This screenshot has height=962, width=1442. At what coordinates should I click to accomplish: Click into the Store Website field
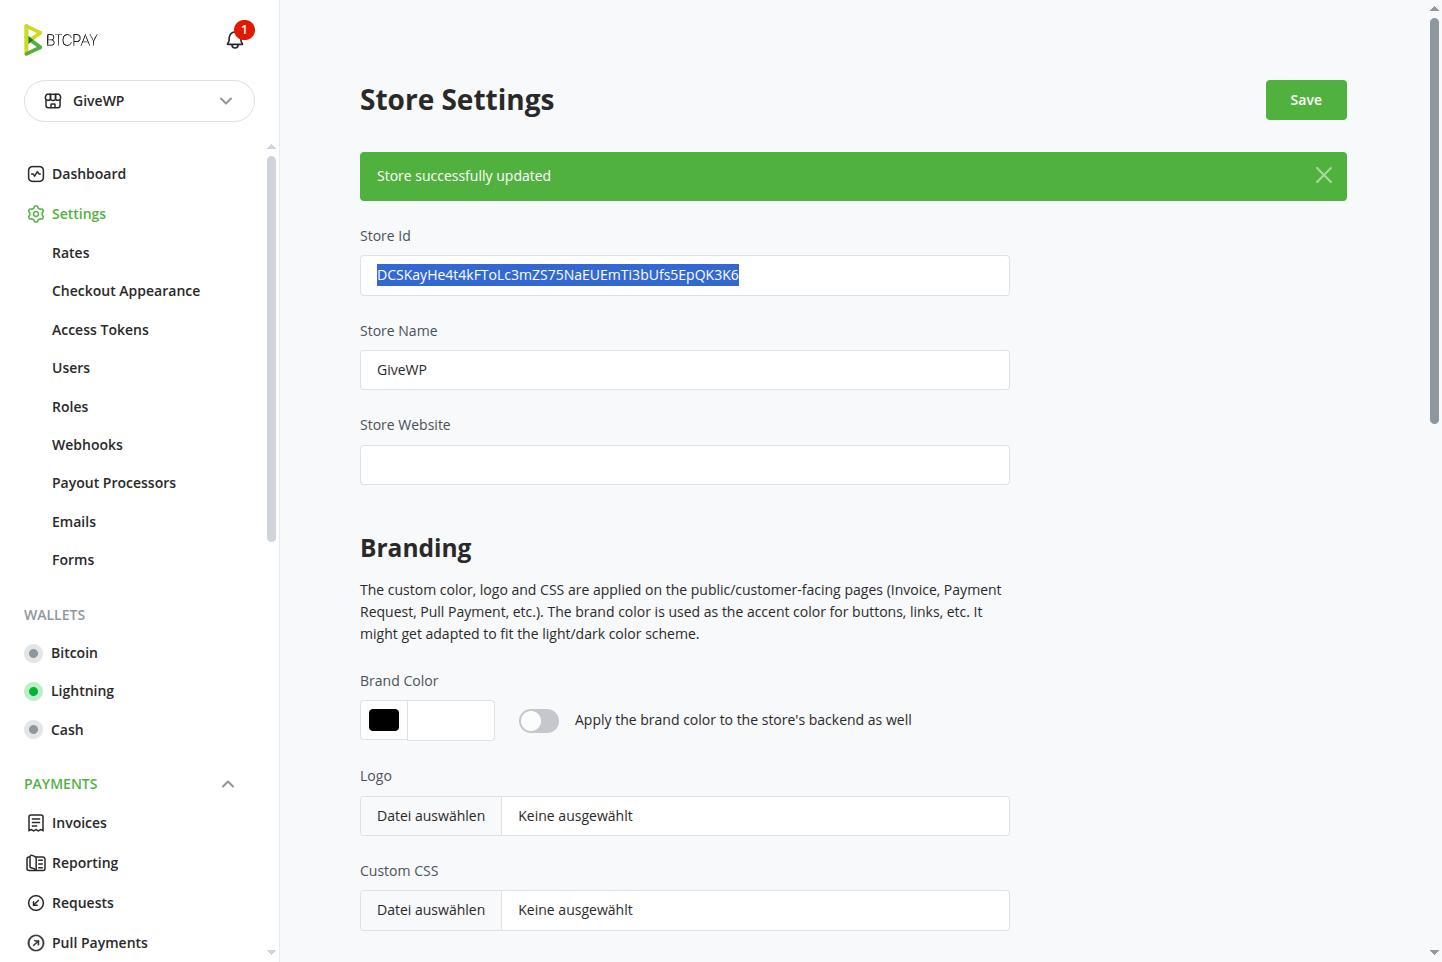684,465
